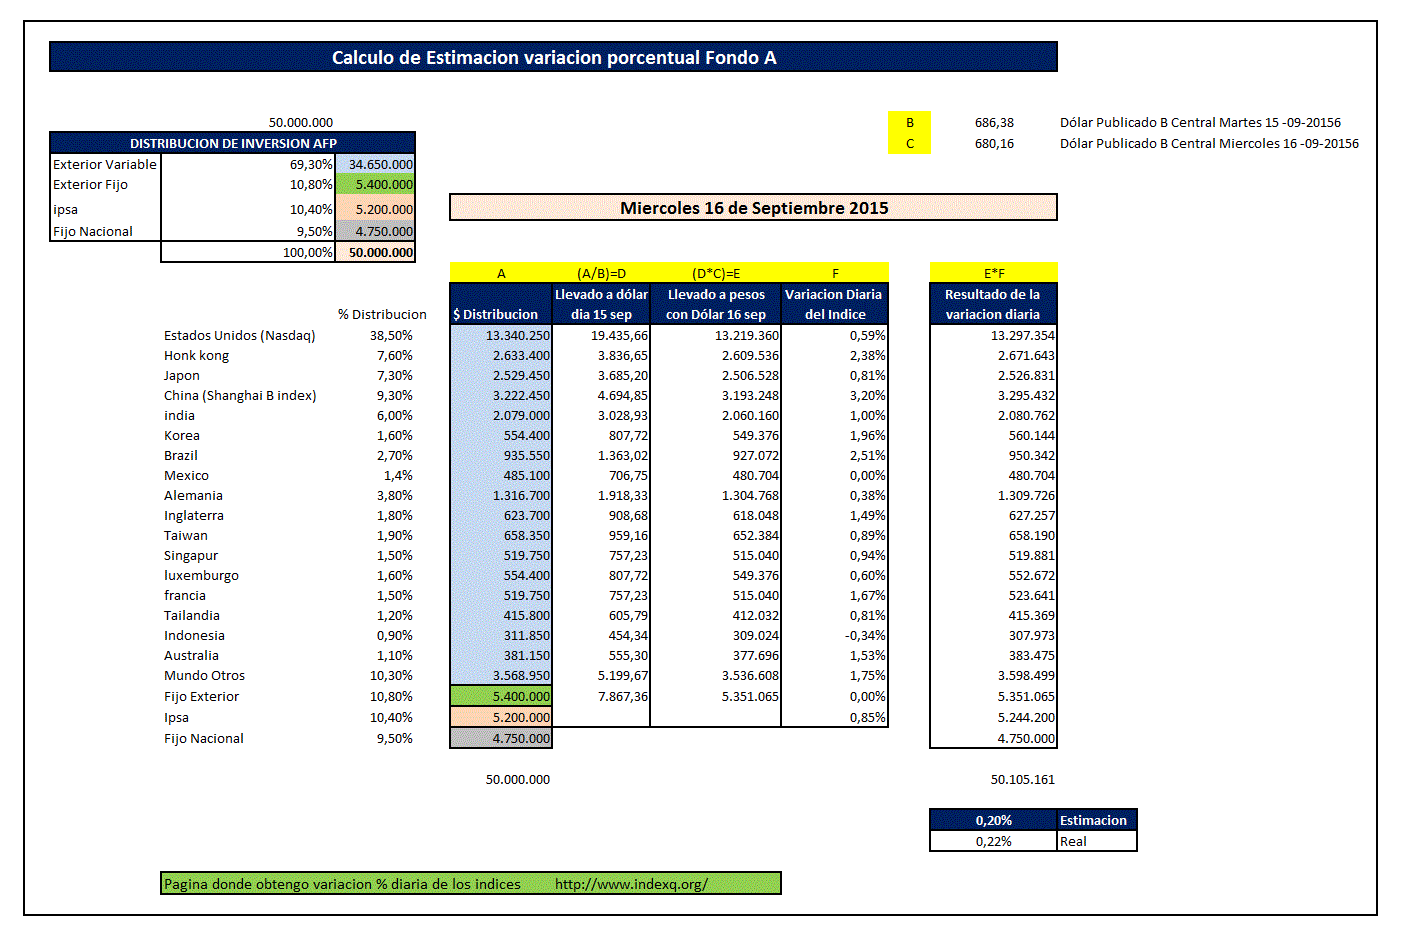Select the "Pagina donde obtengo variacion" note text
The height and width of the screenshot is (936, 1402).
point(342,884)
